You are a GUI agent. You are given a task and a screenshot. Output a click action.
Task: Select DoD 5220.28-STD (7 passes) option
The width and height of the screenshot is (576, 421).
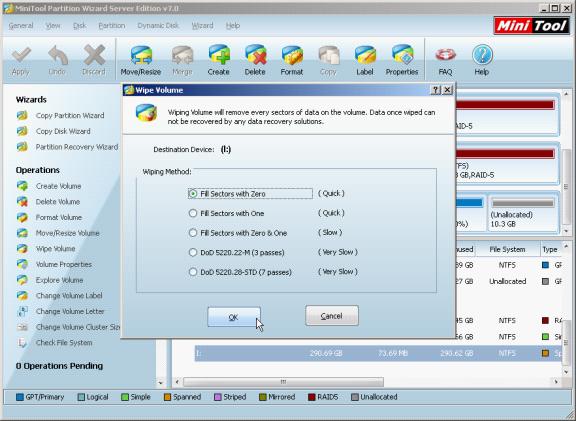(192, 272)
